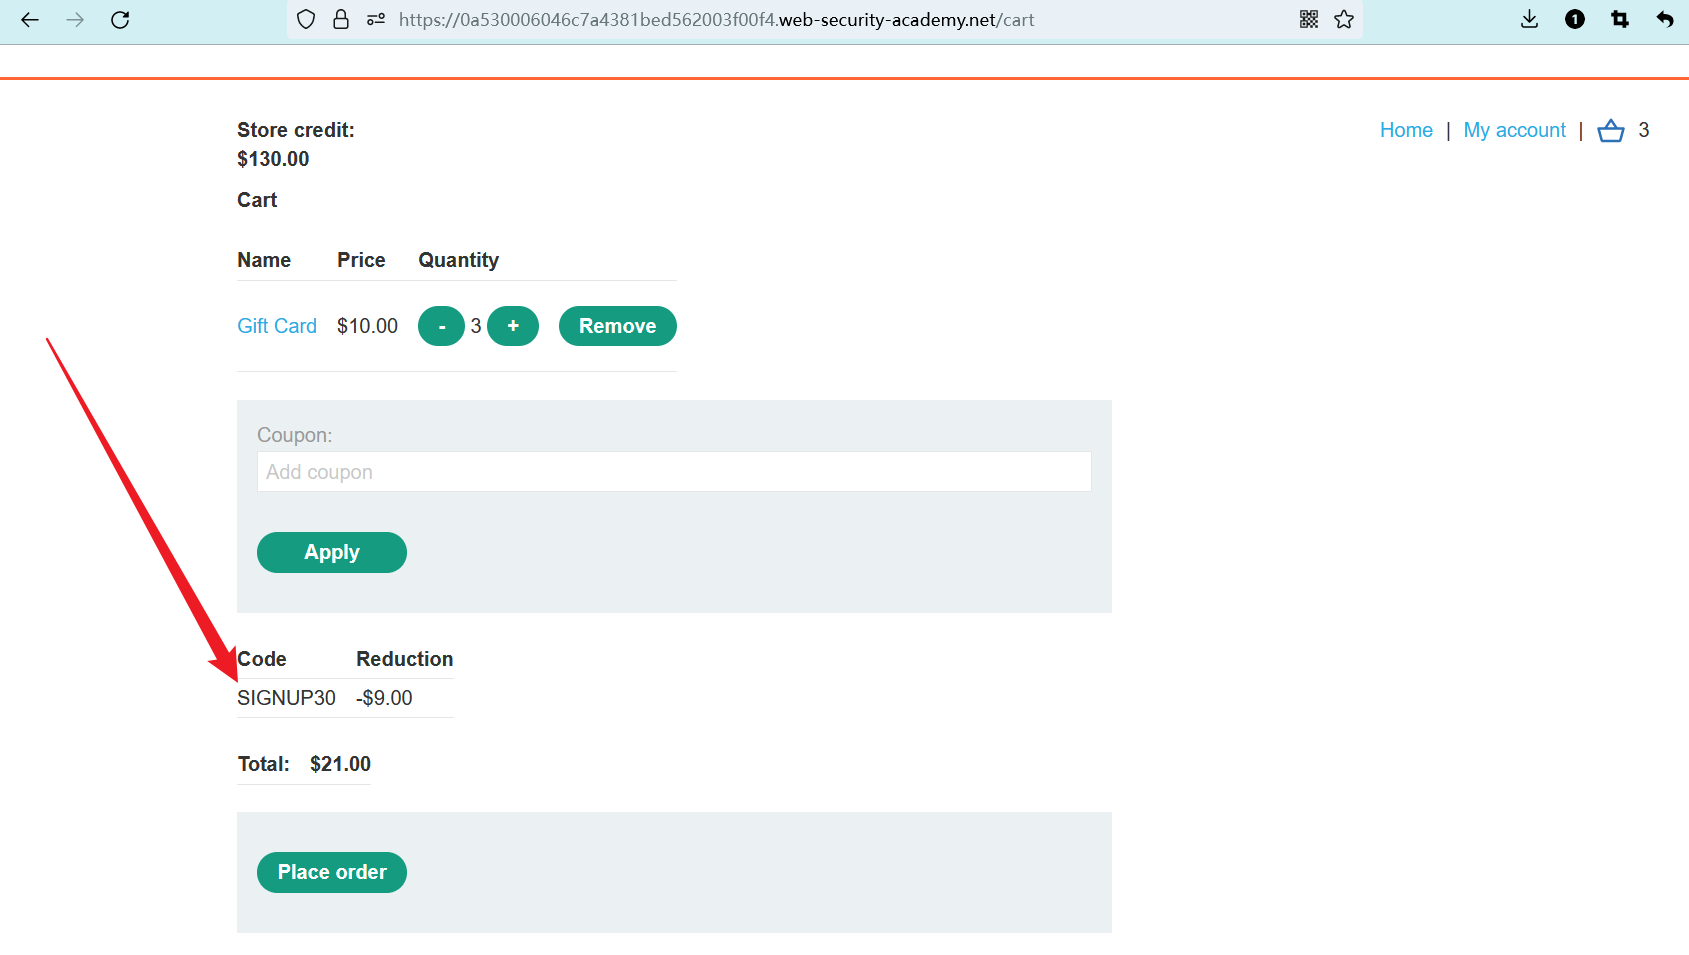Click the Total label
This screenshot has height=955, width=1689.
(x=264, y=764)
